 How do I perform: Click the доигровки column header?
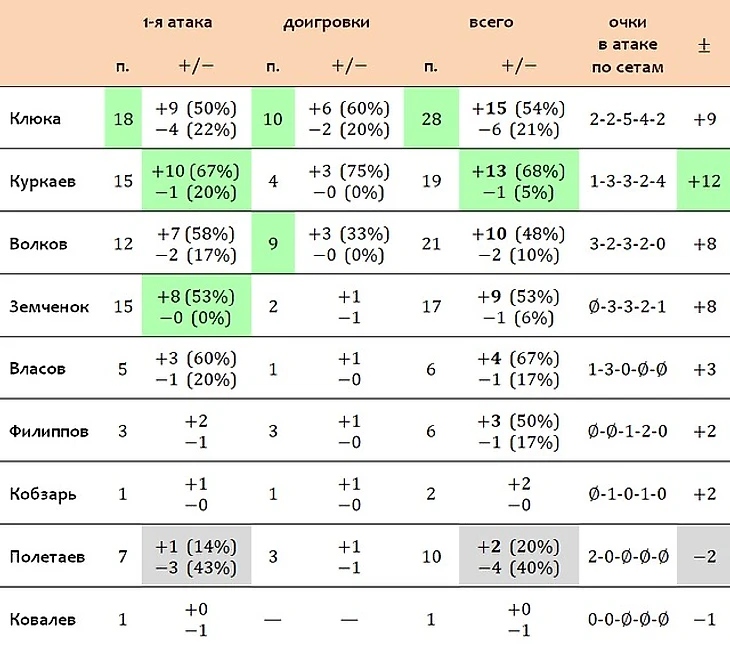326,23
